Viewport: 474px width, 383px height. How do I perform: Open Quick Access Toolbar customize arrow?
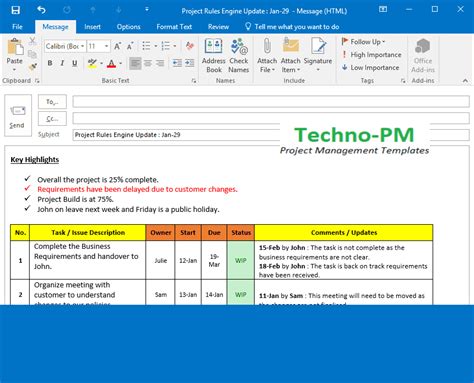[147, 10]
